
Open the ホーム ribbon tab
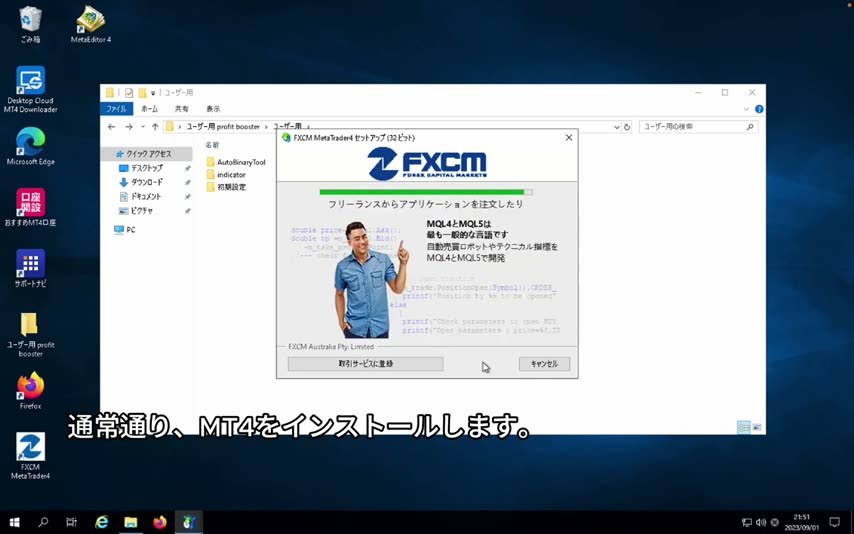(150, 109)
